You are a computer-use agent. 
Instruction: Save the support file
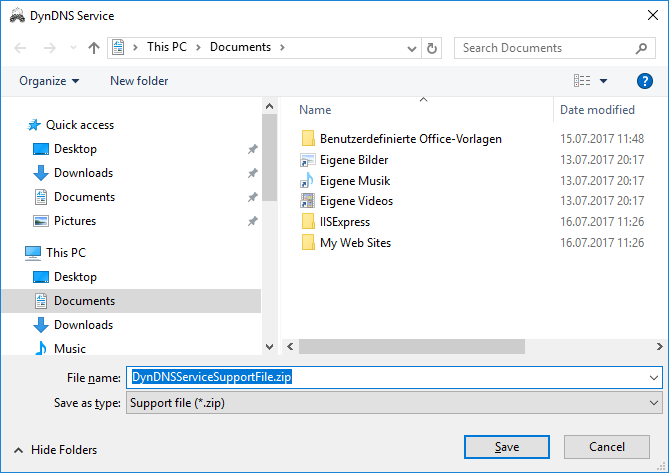(506, 447)
